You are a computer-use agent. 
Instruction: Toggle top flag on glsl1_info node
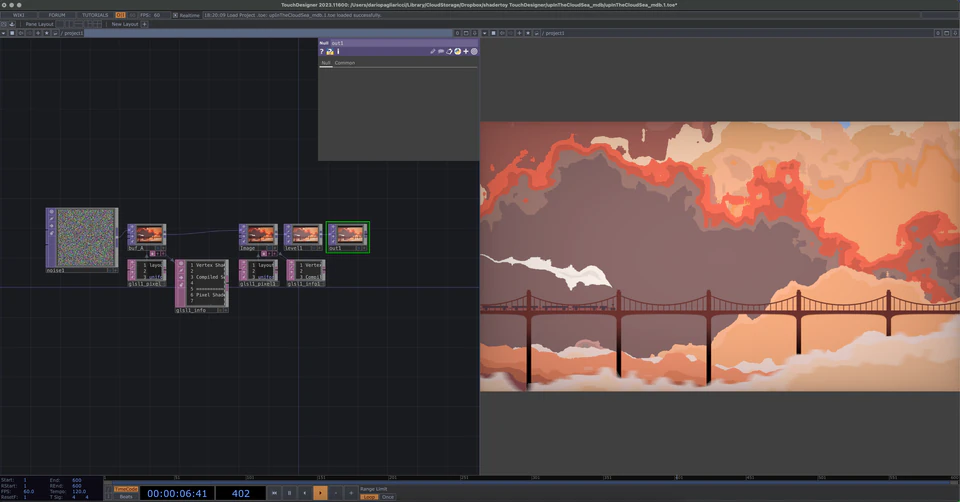pos(181,263)
